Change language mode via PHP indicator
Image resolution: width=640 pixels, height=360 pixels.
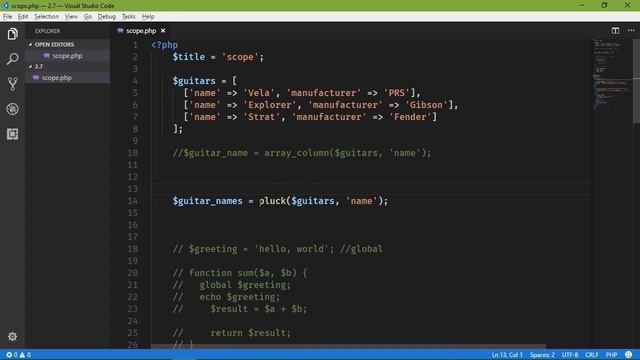(x=611, y=355)
